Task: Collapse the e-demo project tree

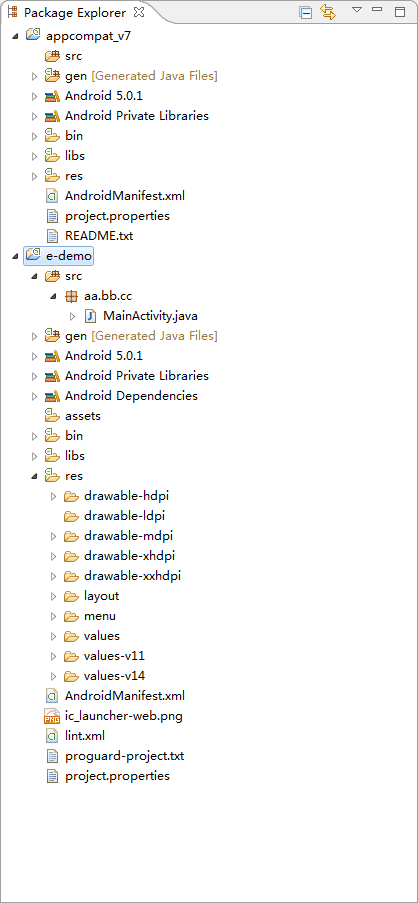Action: [15, 256]
